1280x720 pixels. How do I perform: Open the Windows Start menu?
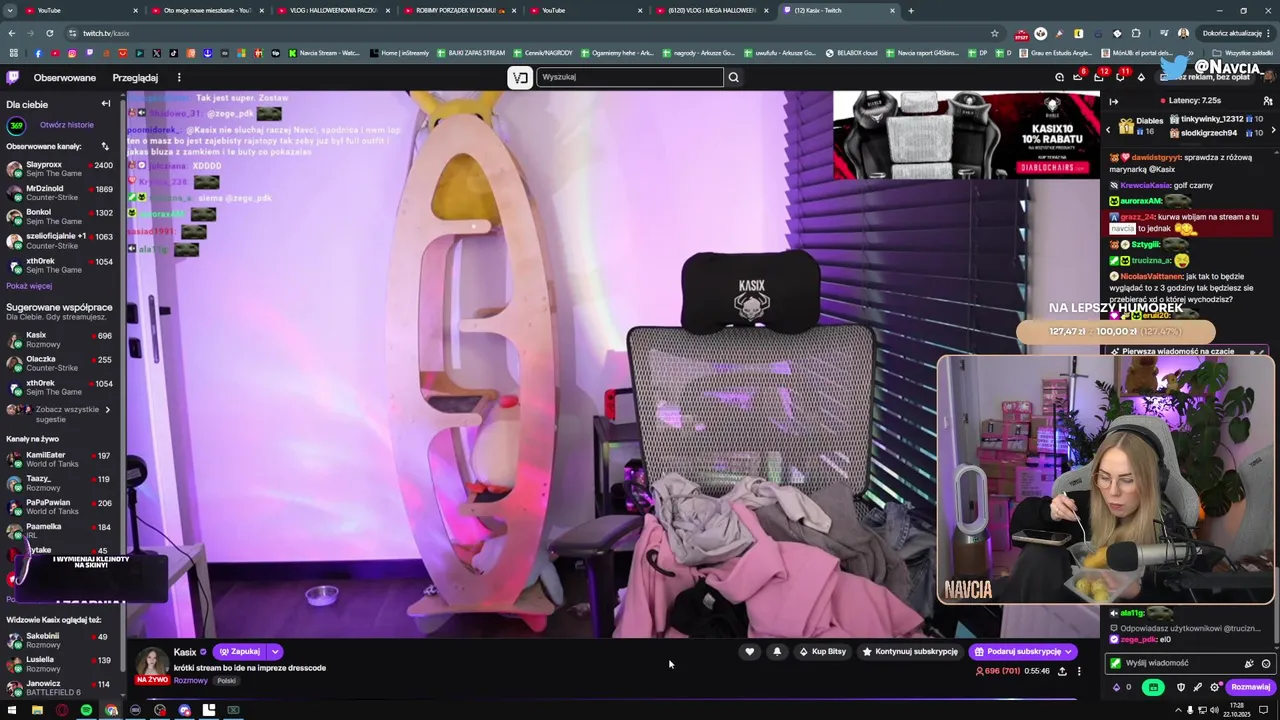(x=12, y=710)
